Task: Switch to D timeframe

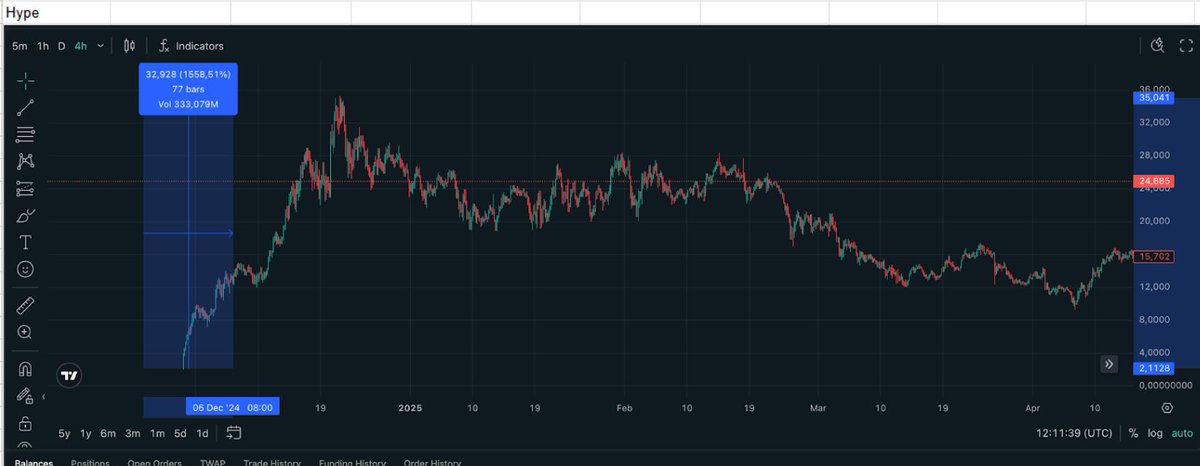Action: [61, 46]
